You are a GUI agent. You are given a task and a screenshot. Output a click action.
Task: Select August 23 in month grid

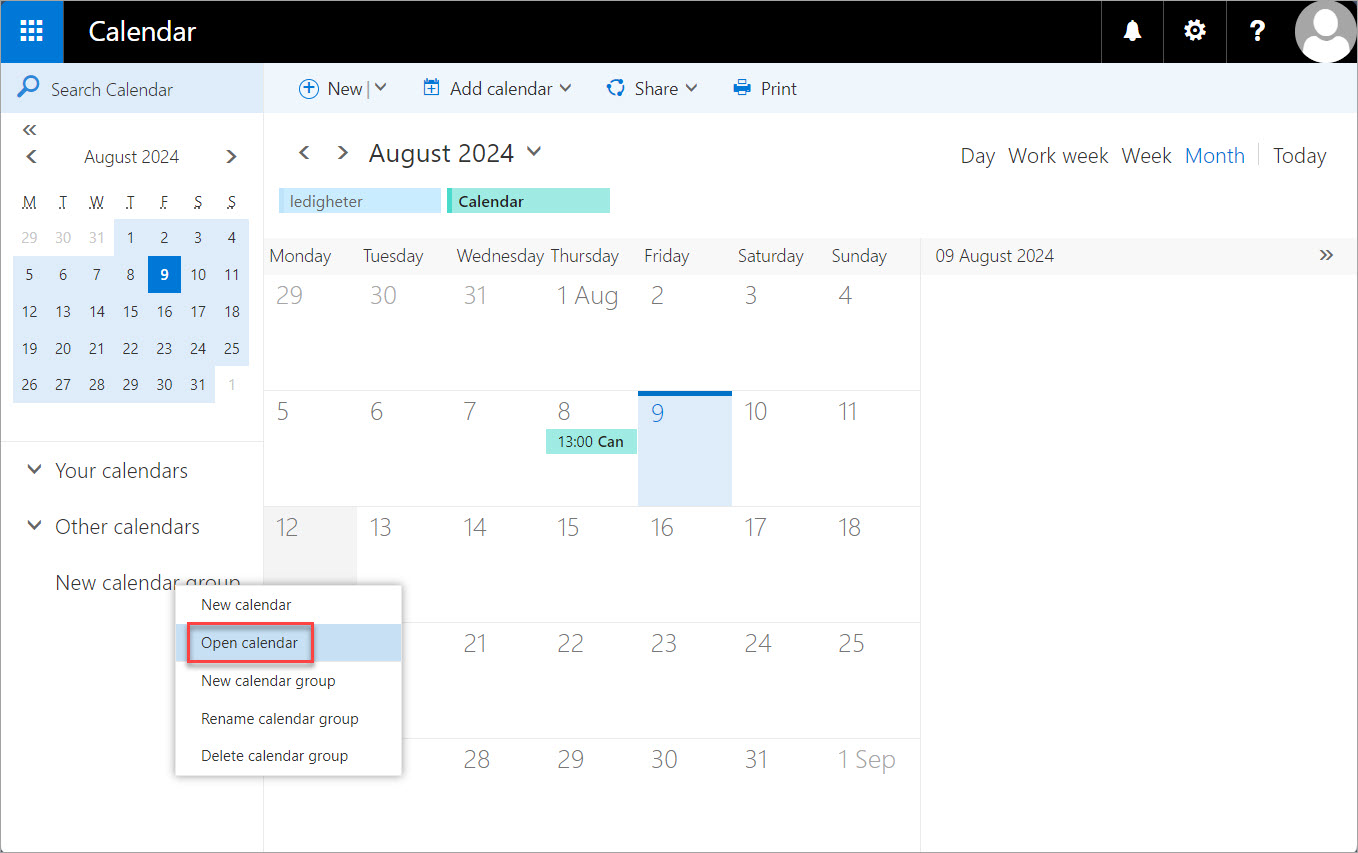685,680
